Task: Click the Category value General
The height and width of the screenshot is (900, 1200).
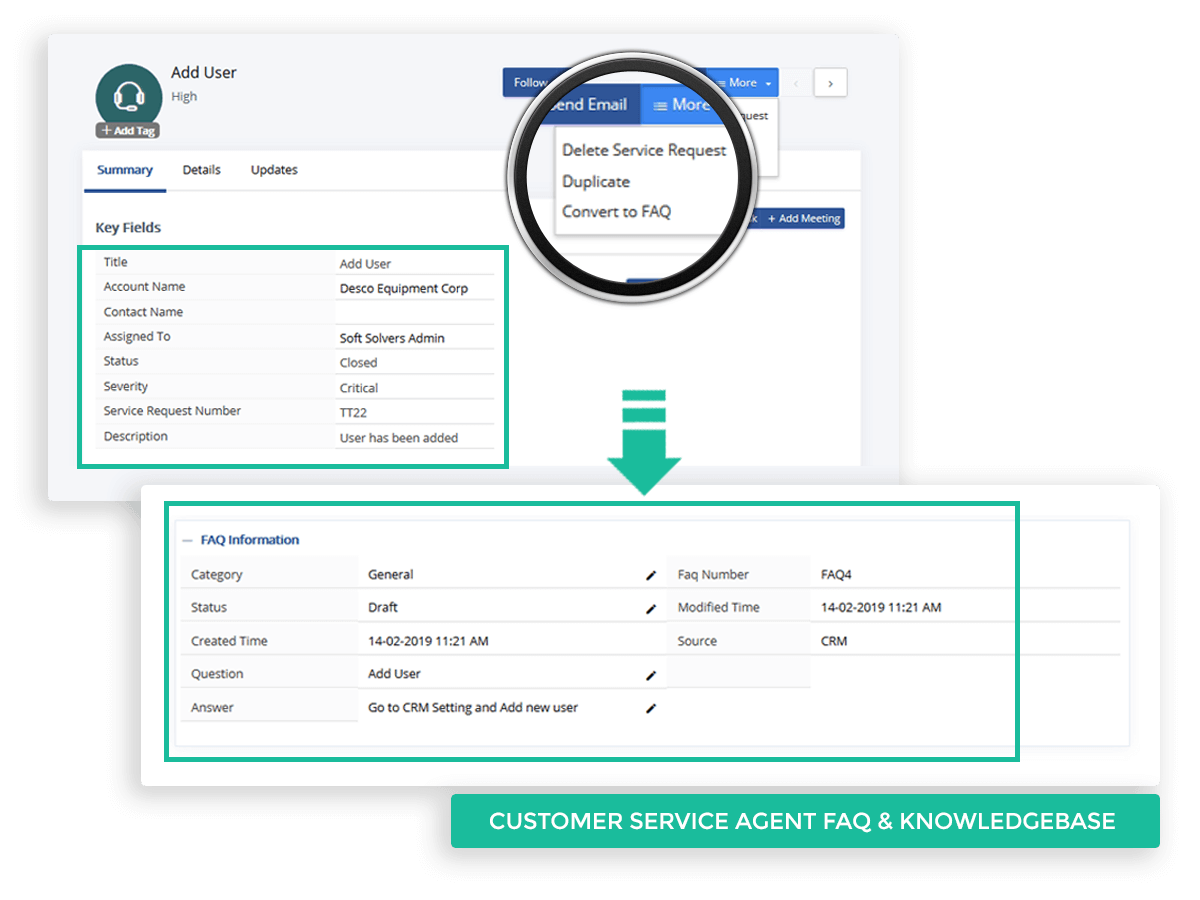Action: point(391,575)
